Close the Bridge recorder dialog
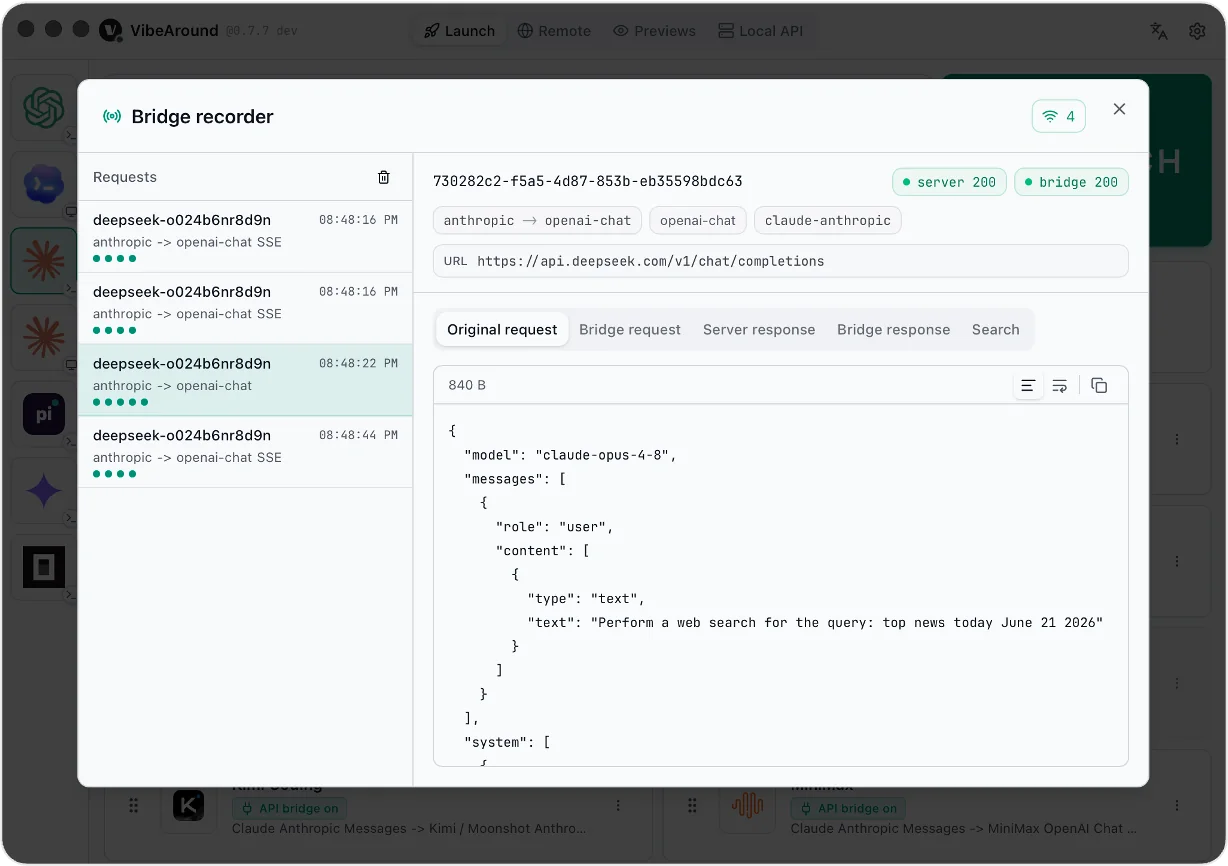1228x866 pixels. click(x=1119, y=109)
